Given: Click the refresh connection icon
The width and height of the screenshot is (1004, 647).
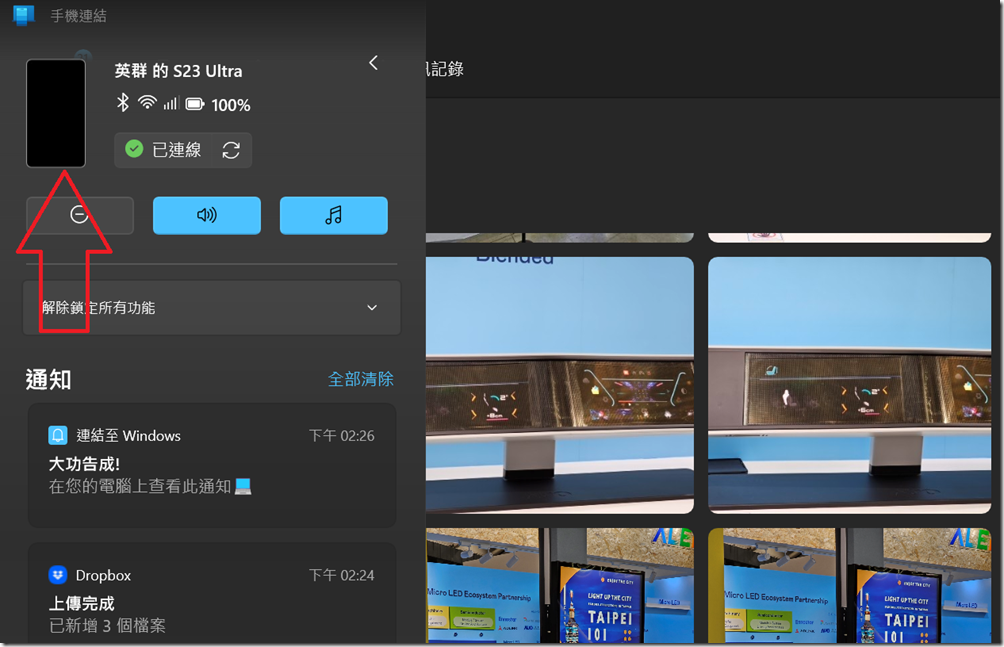Looking at the screenshot, I should pyautogui.click(x=231, y=151).
